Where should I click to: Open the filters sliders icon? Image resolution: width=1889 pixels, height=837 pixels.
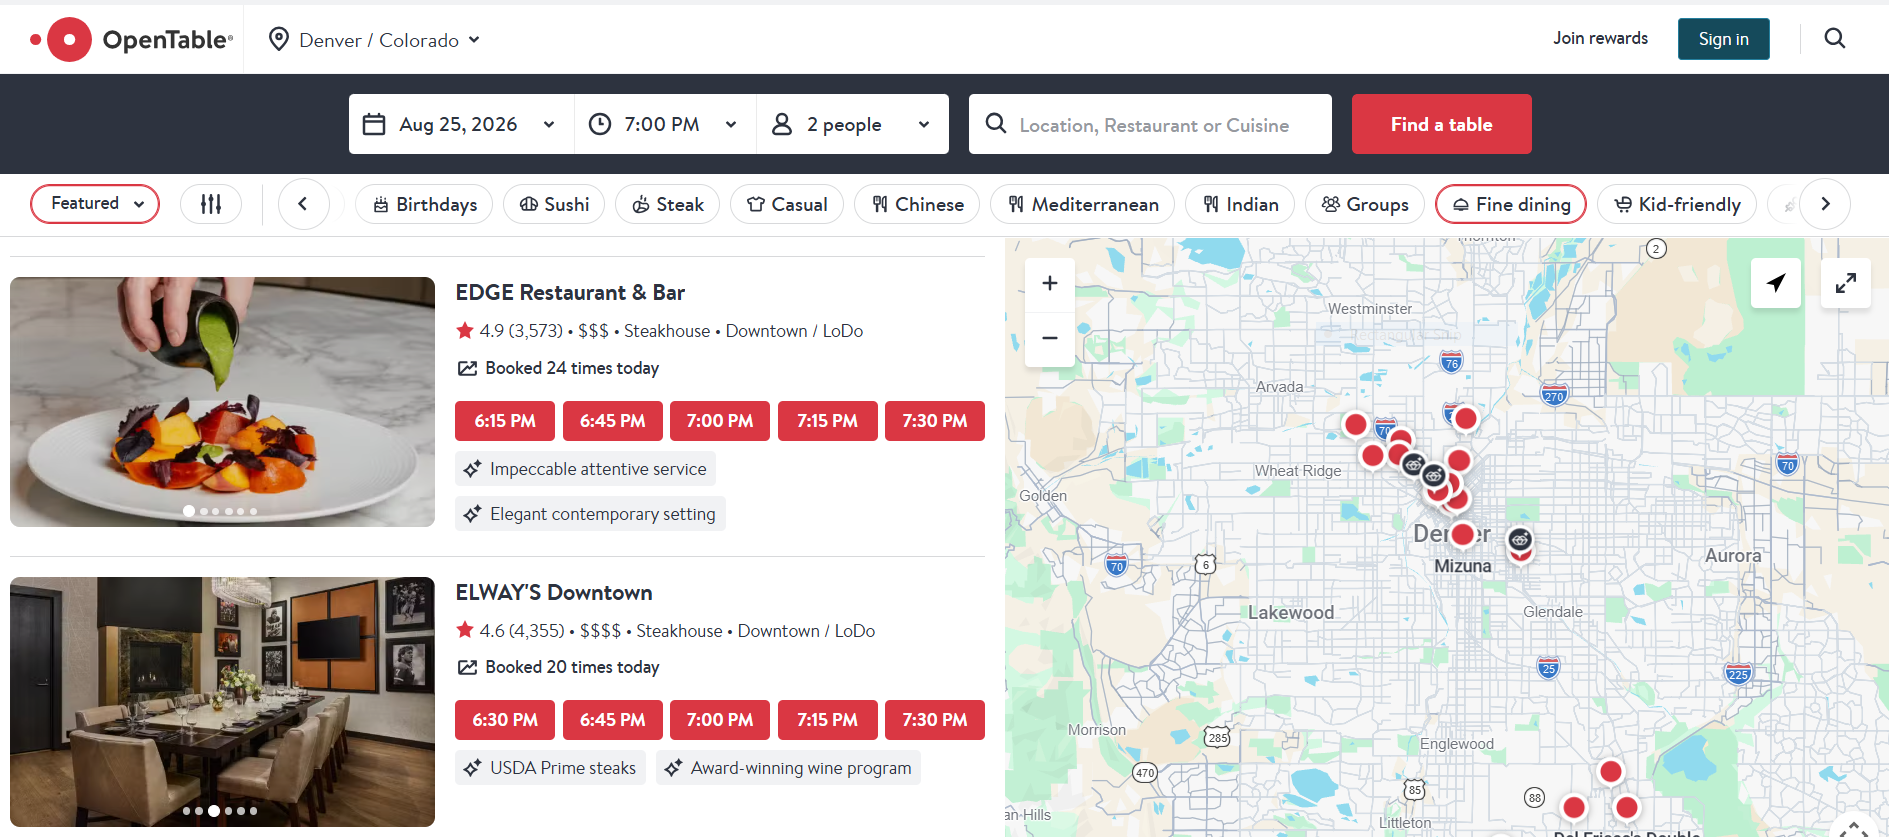(211, 204)
